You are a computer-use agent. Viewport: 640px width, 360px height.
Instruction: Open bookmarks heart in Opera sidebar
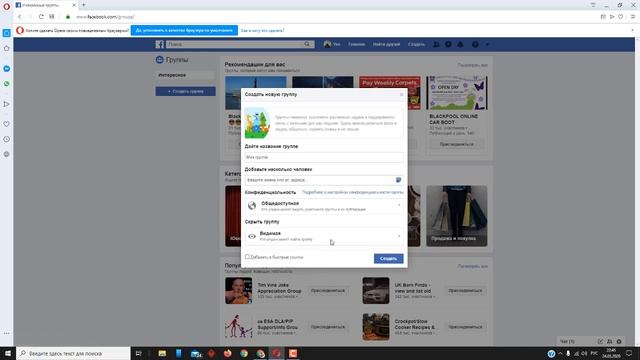(x=7, y=124)
